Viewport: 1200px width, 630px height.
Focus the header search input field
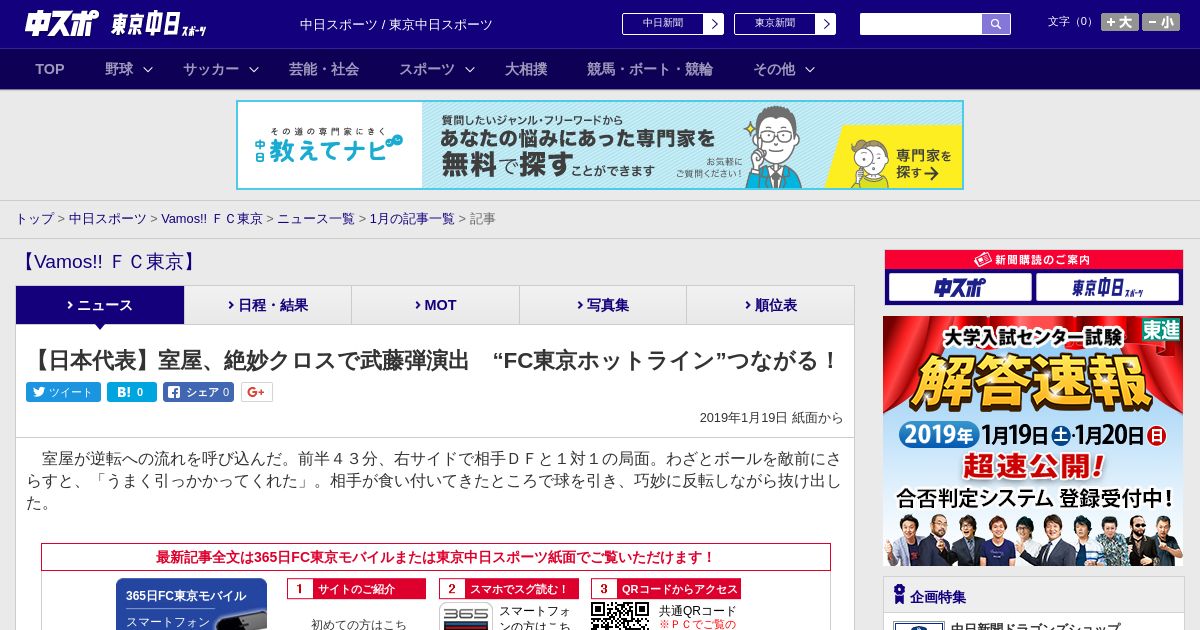point(921,24)
